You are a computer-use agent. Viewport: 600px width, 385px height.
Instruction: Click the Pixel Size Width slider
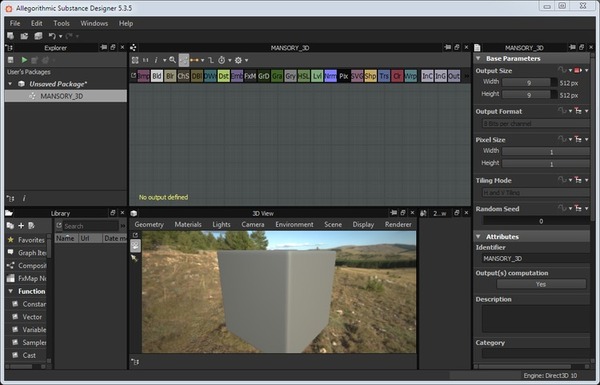click(546, 152)
